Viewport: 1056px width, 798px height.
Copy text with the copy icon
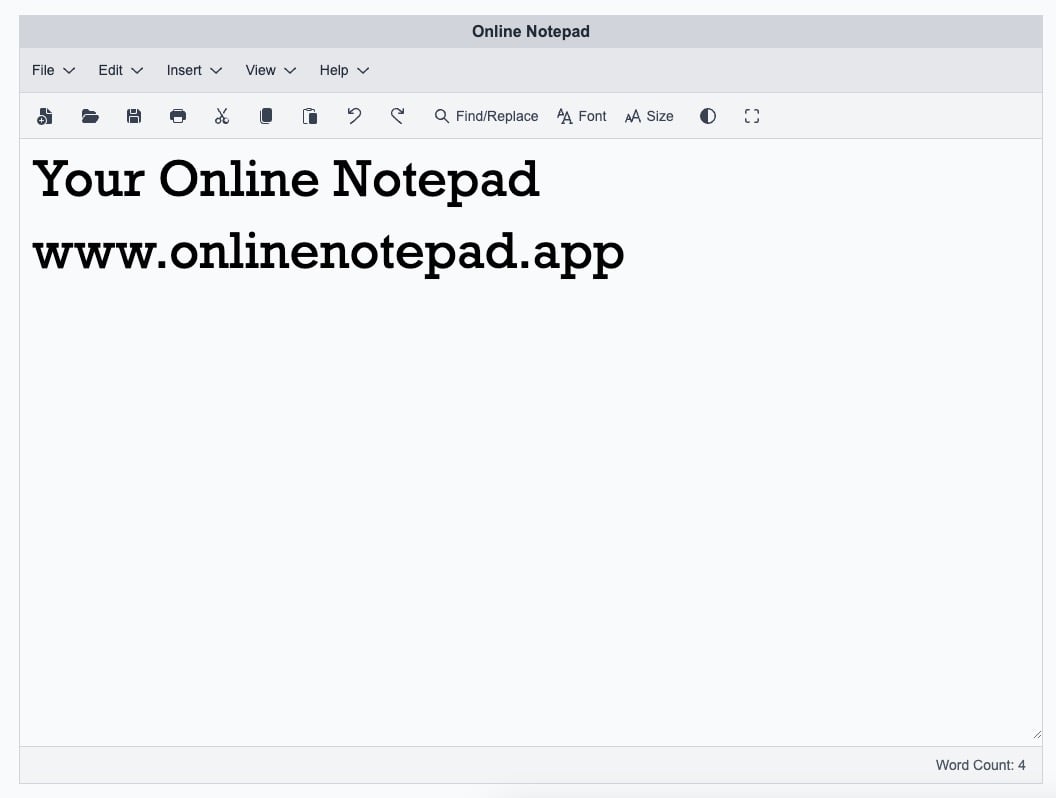266,116
